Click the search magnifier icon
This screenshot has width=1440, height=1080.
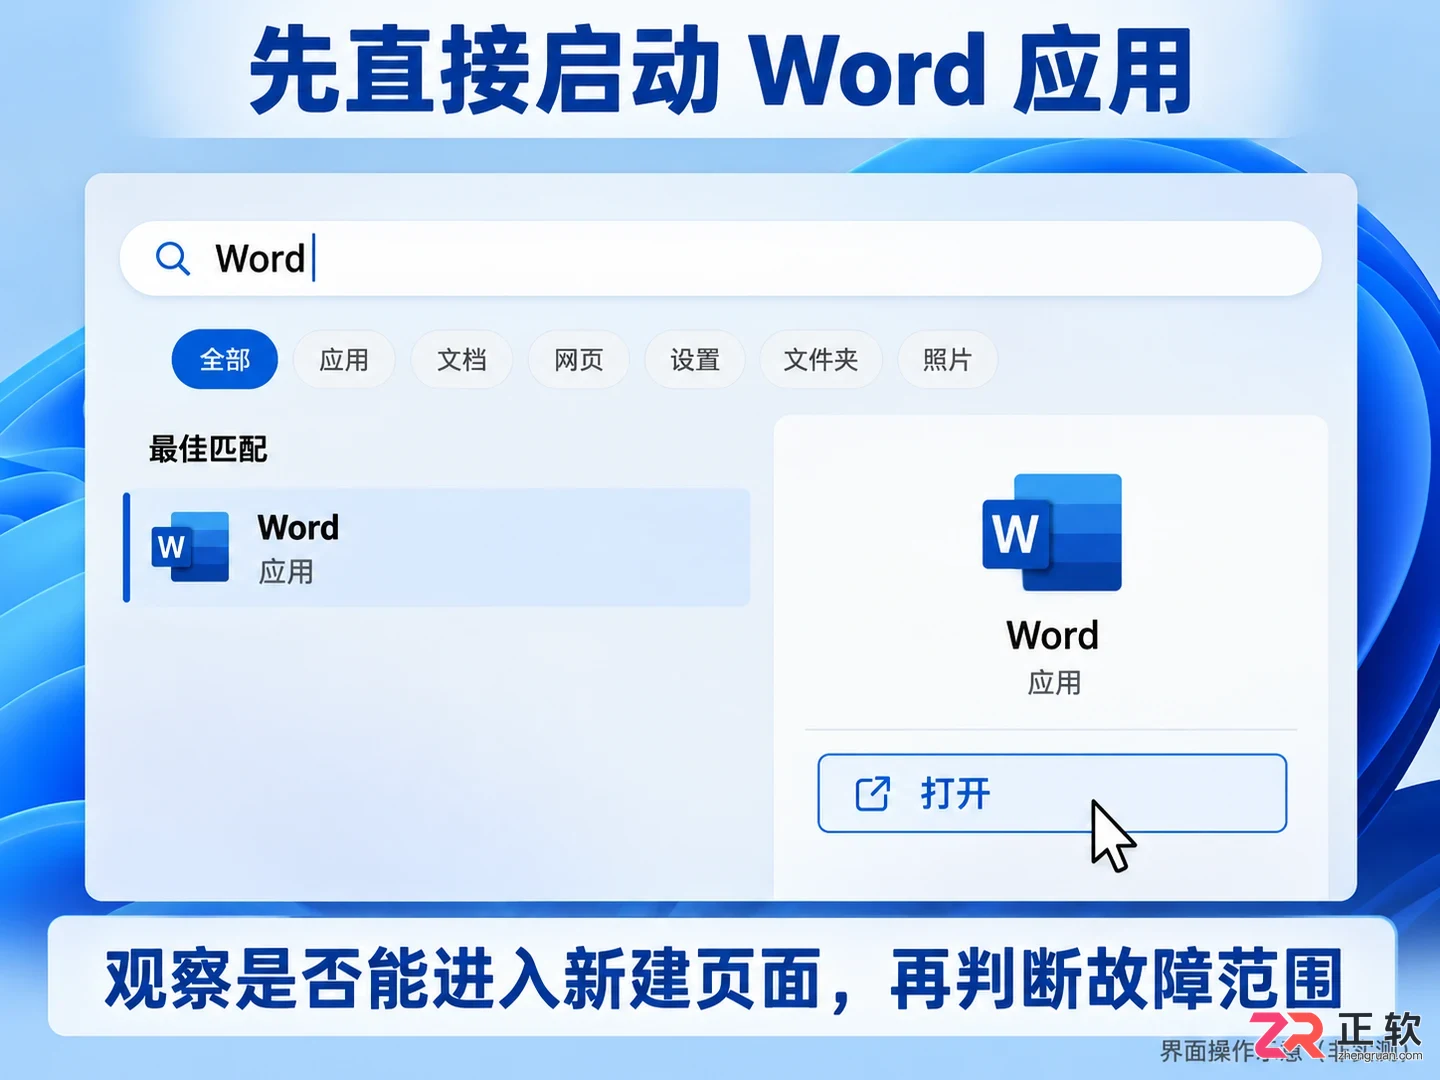pos(172,258)
